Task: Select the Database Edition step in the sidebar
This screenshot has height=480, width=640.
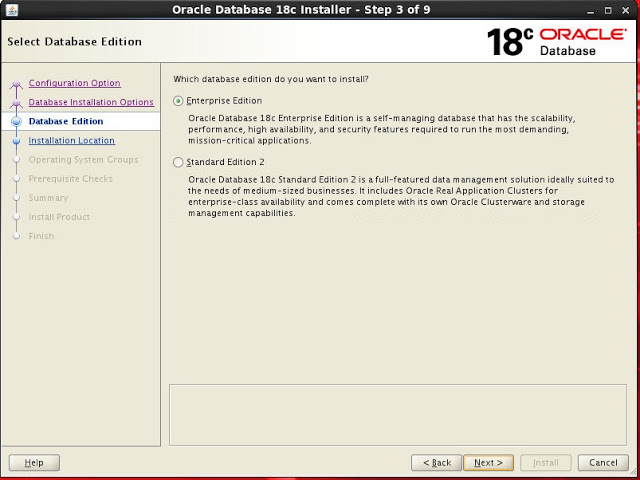Action: click(x=66, y=122)
